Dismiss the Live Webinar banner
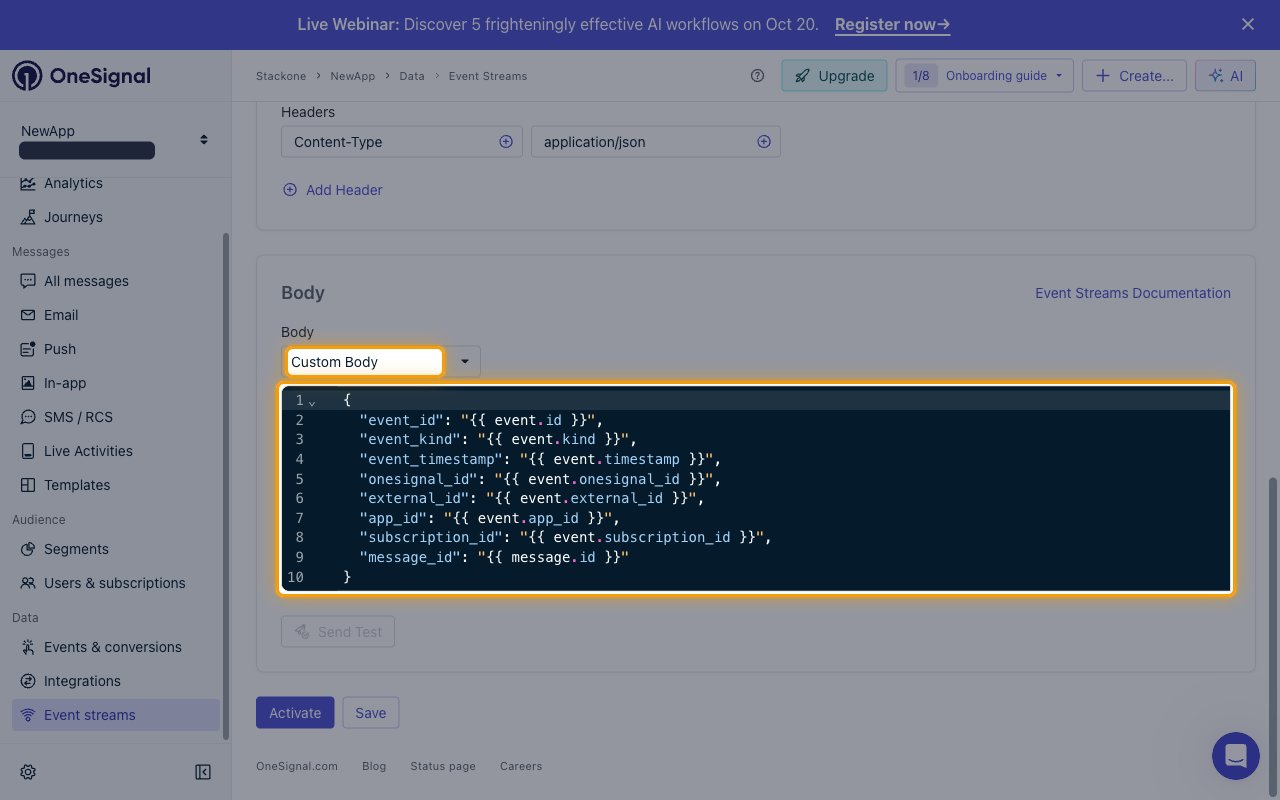This screenshot has width=1280, height=800. (1248, 24)
